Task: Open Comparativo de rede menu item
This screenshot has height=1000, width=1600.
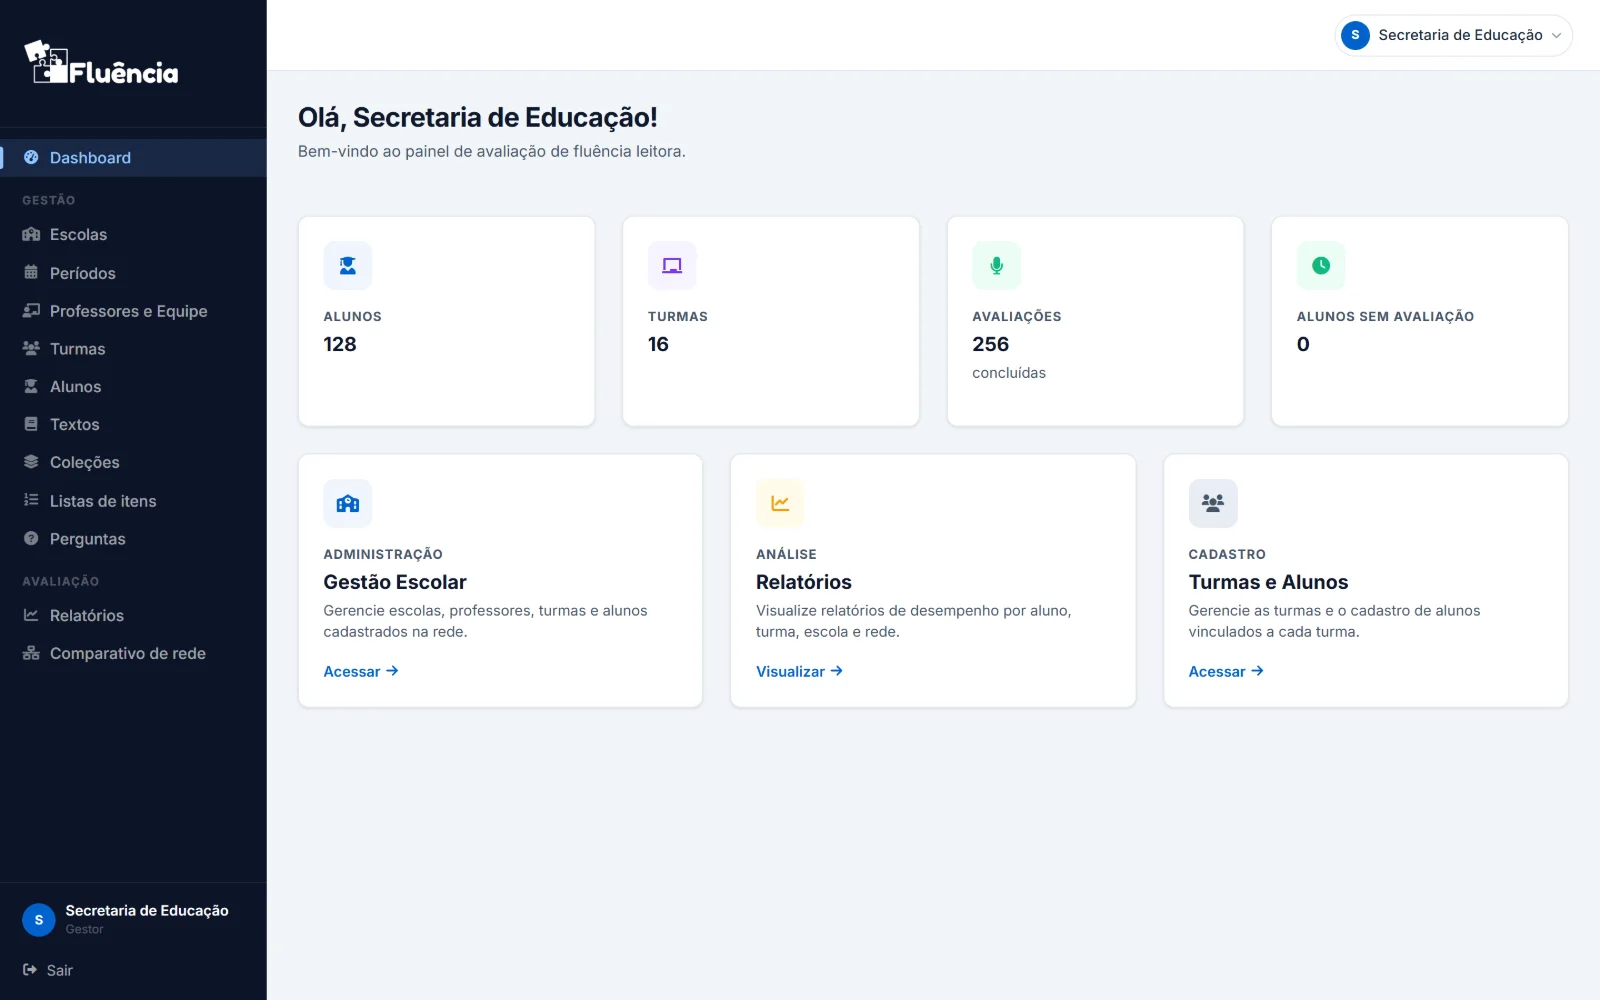Action: (x=133, y=653)
